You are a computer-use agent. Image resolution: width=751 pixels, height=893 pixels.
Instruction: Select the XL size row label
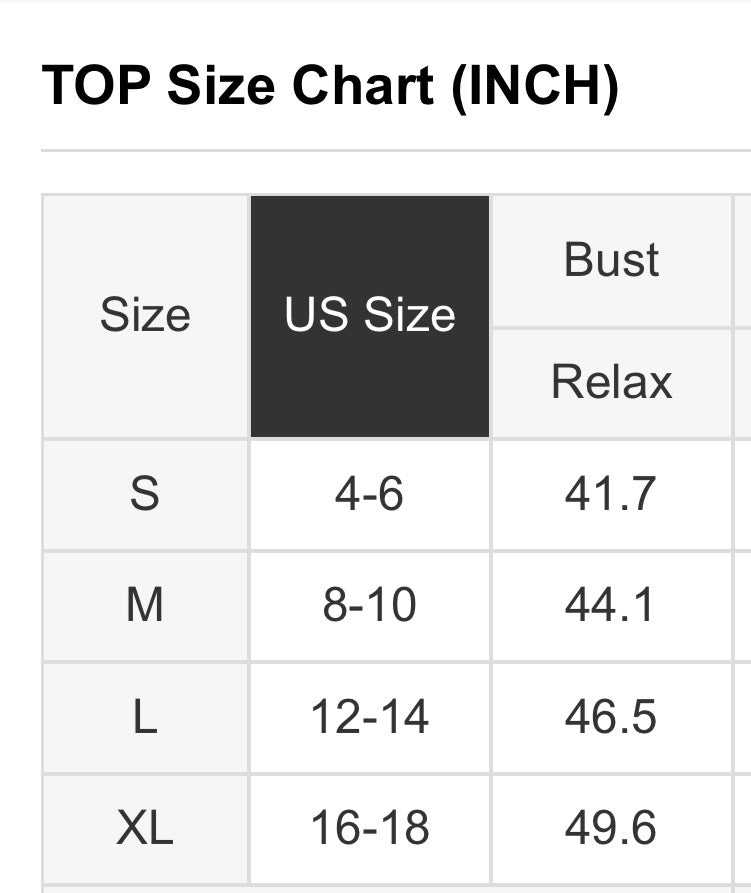(145, 828)
